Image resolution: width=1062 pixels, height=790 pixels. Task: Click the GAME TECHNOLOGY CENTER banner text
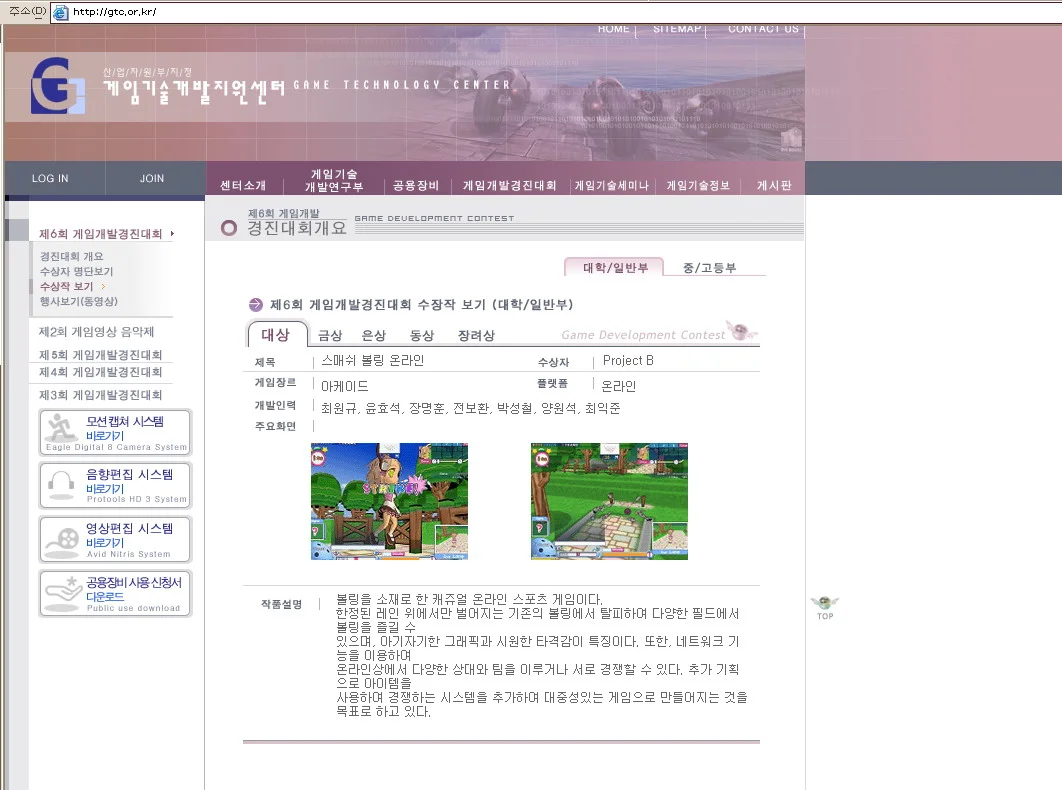tap(402, 85)
